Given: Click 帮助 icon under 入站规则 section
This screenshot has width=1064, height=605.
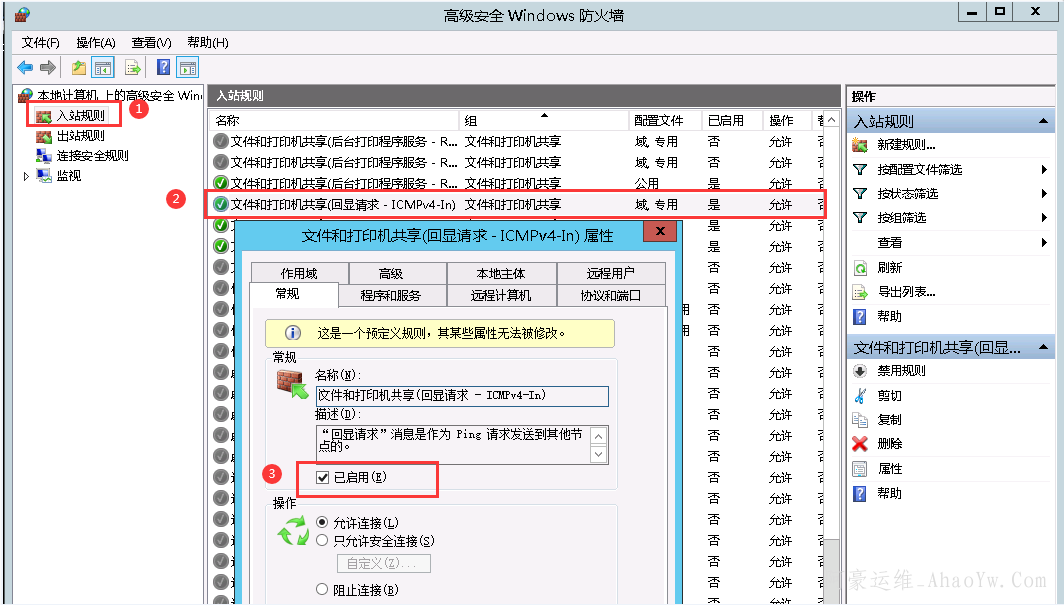Looking at the screenshot, I should [860, 316].
